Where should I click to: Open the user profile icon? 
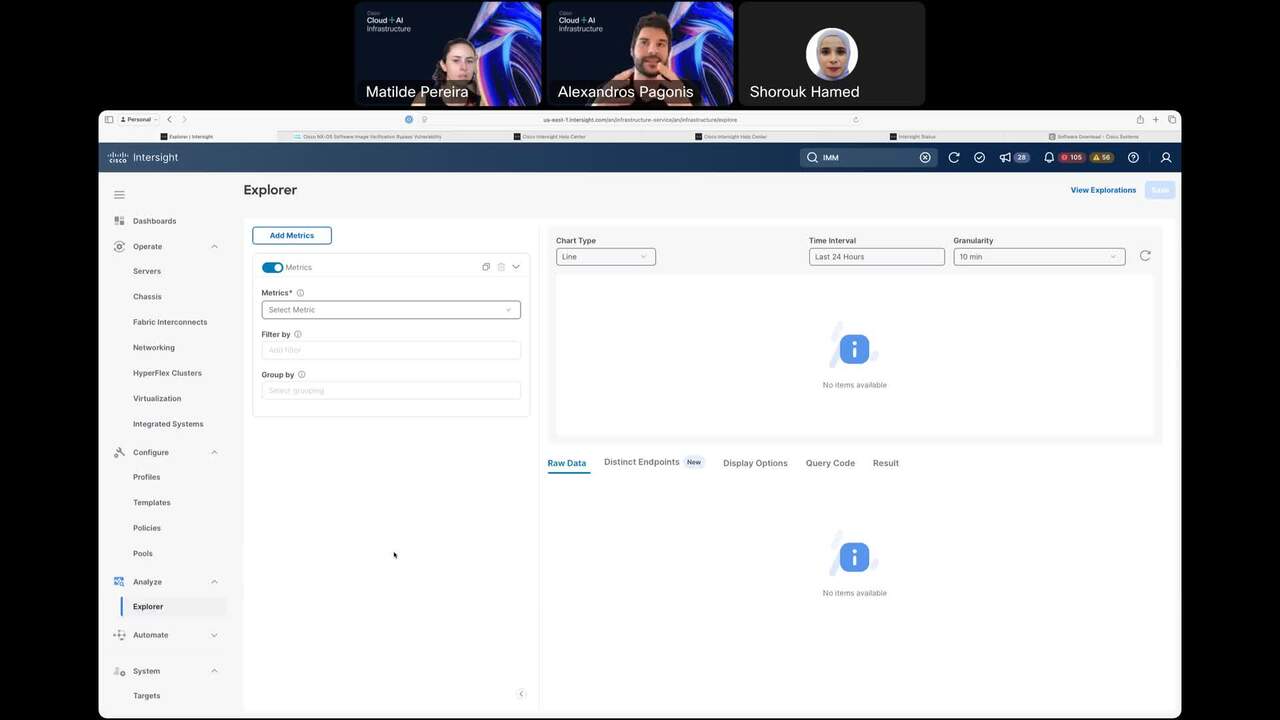pyautogui.click(x=1166, y=157)
